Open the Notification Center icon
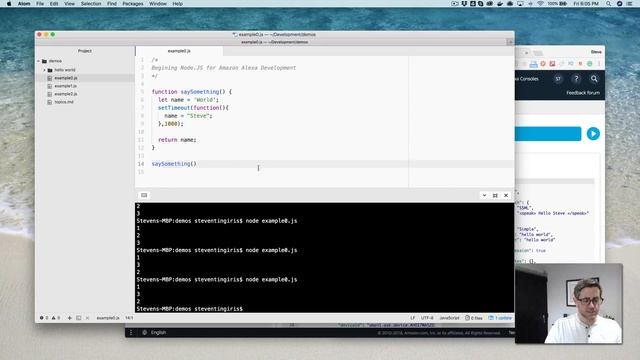 pos(630,4)
